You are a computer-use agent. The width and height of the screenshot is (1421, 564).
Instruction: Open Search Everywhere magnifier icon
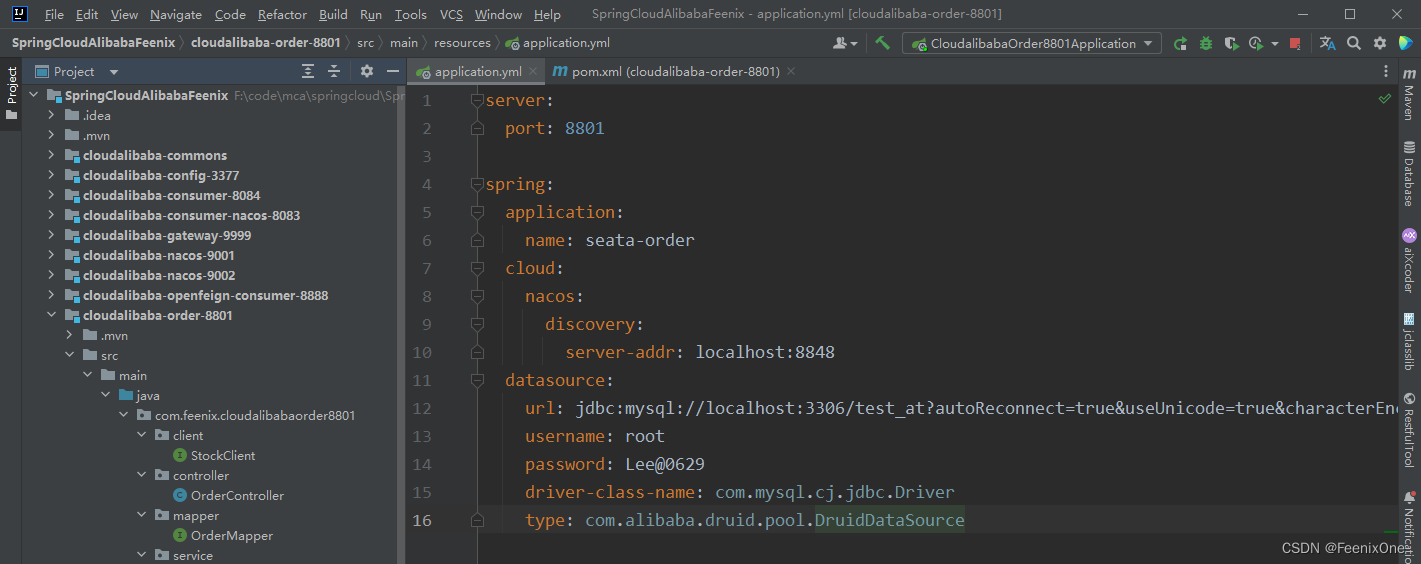pos(1354,43)
